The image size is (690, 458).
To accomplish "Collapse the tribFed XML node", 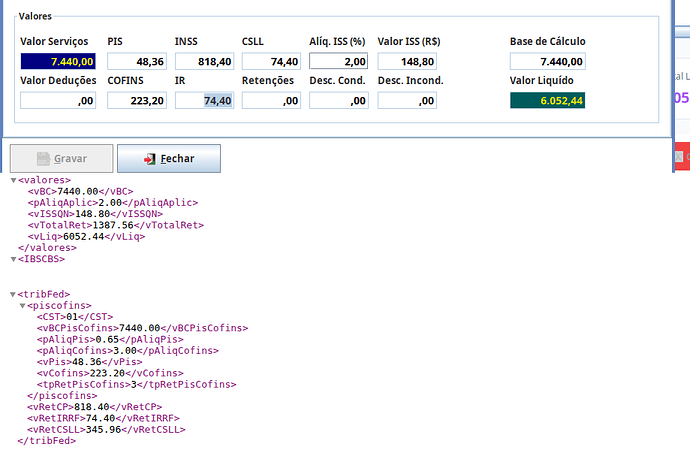I will (14, 294).
